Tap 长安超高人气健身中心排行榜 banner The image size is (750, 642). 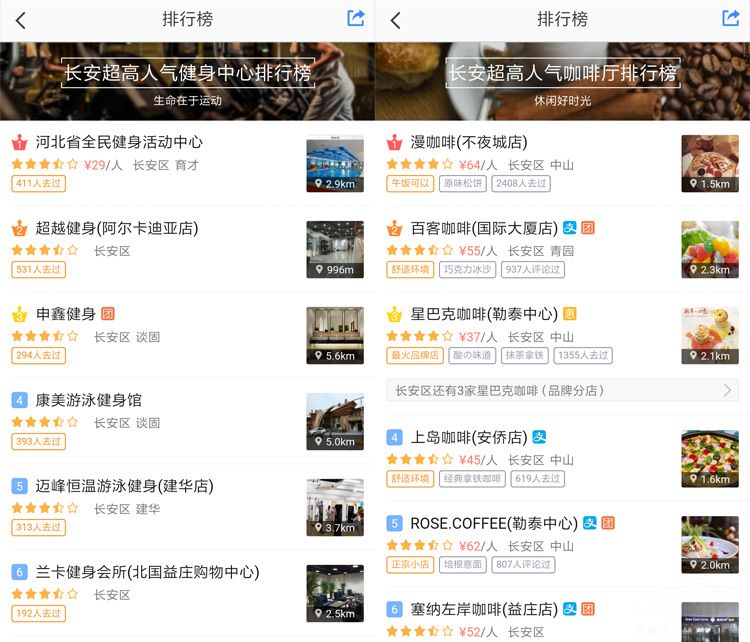tap(187, 74)
